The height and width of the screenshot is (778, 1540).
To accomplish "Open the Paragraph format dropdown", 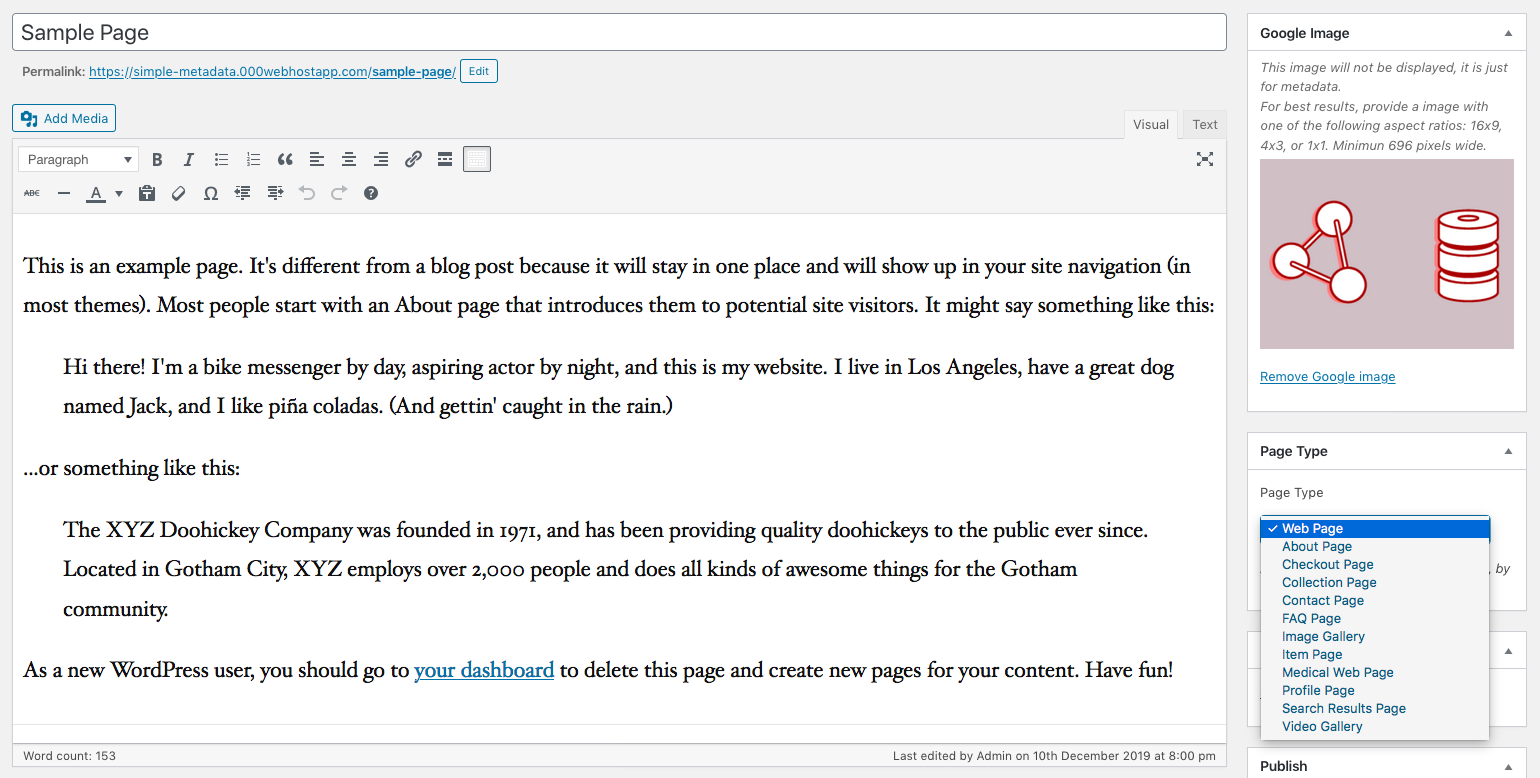I will tap(78, 159).
